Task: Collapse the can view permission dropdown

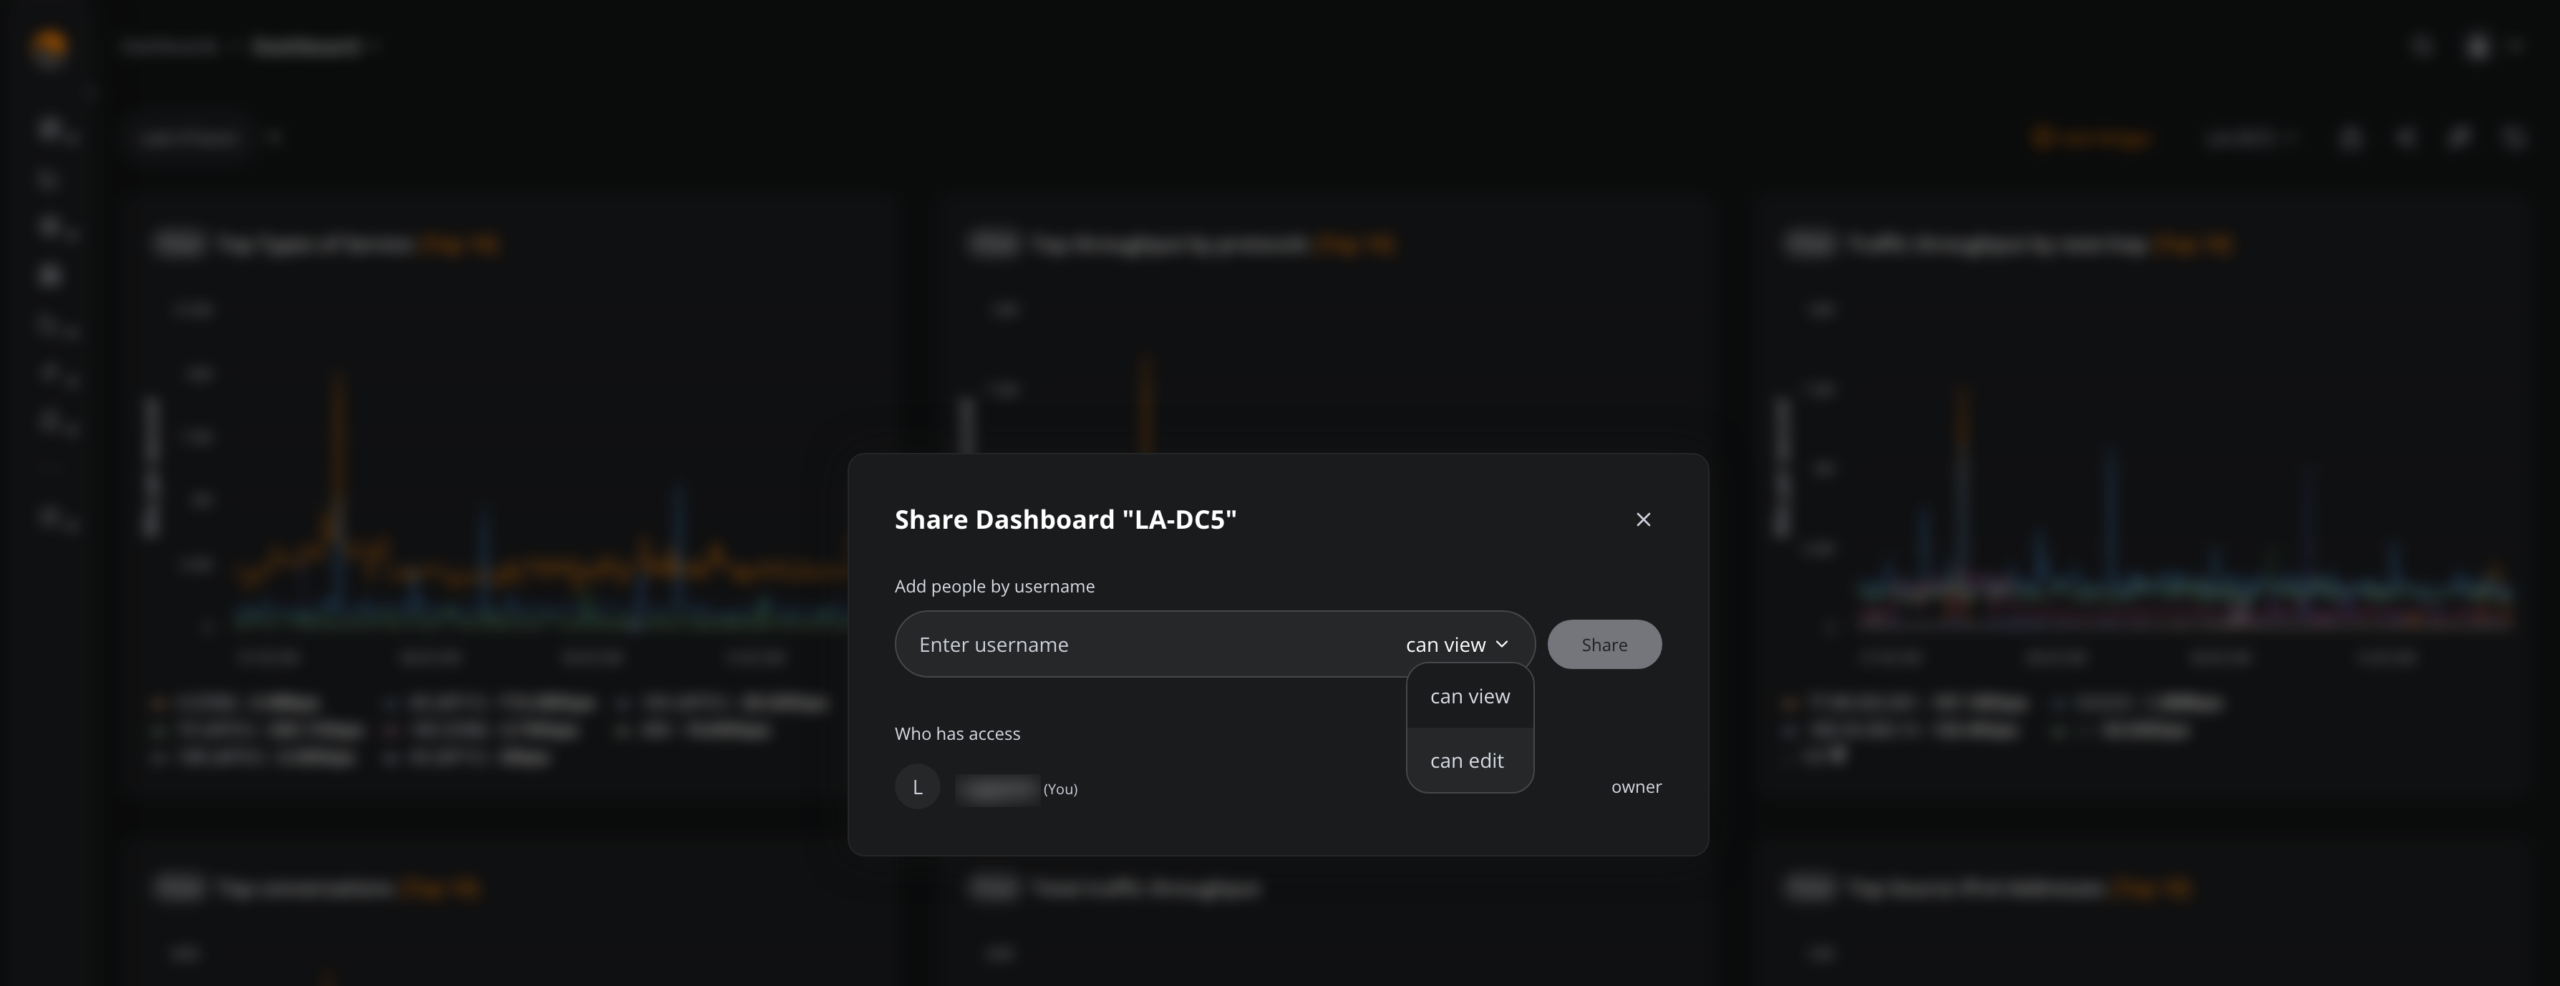Action: 1457,644
